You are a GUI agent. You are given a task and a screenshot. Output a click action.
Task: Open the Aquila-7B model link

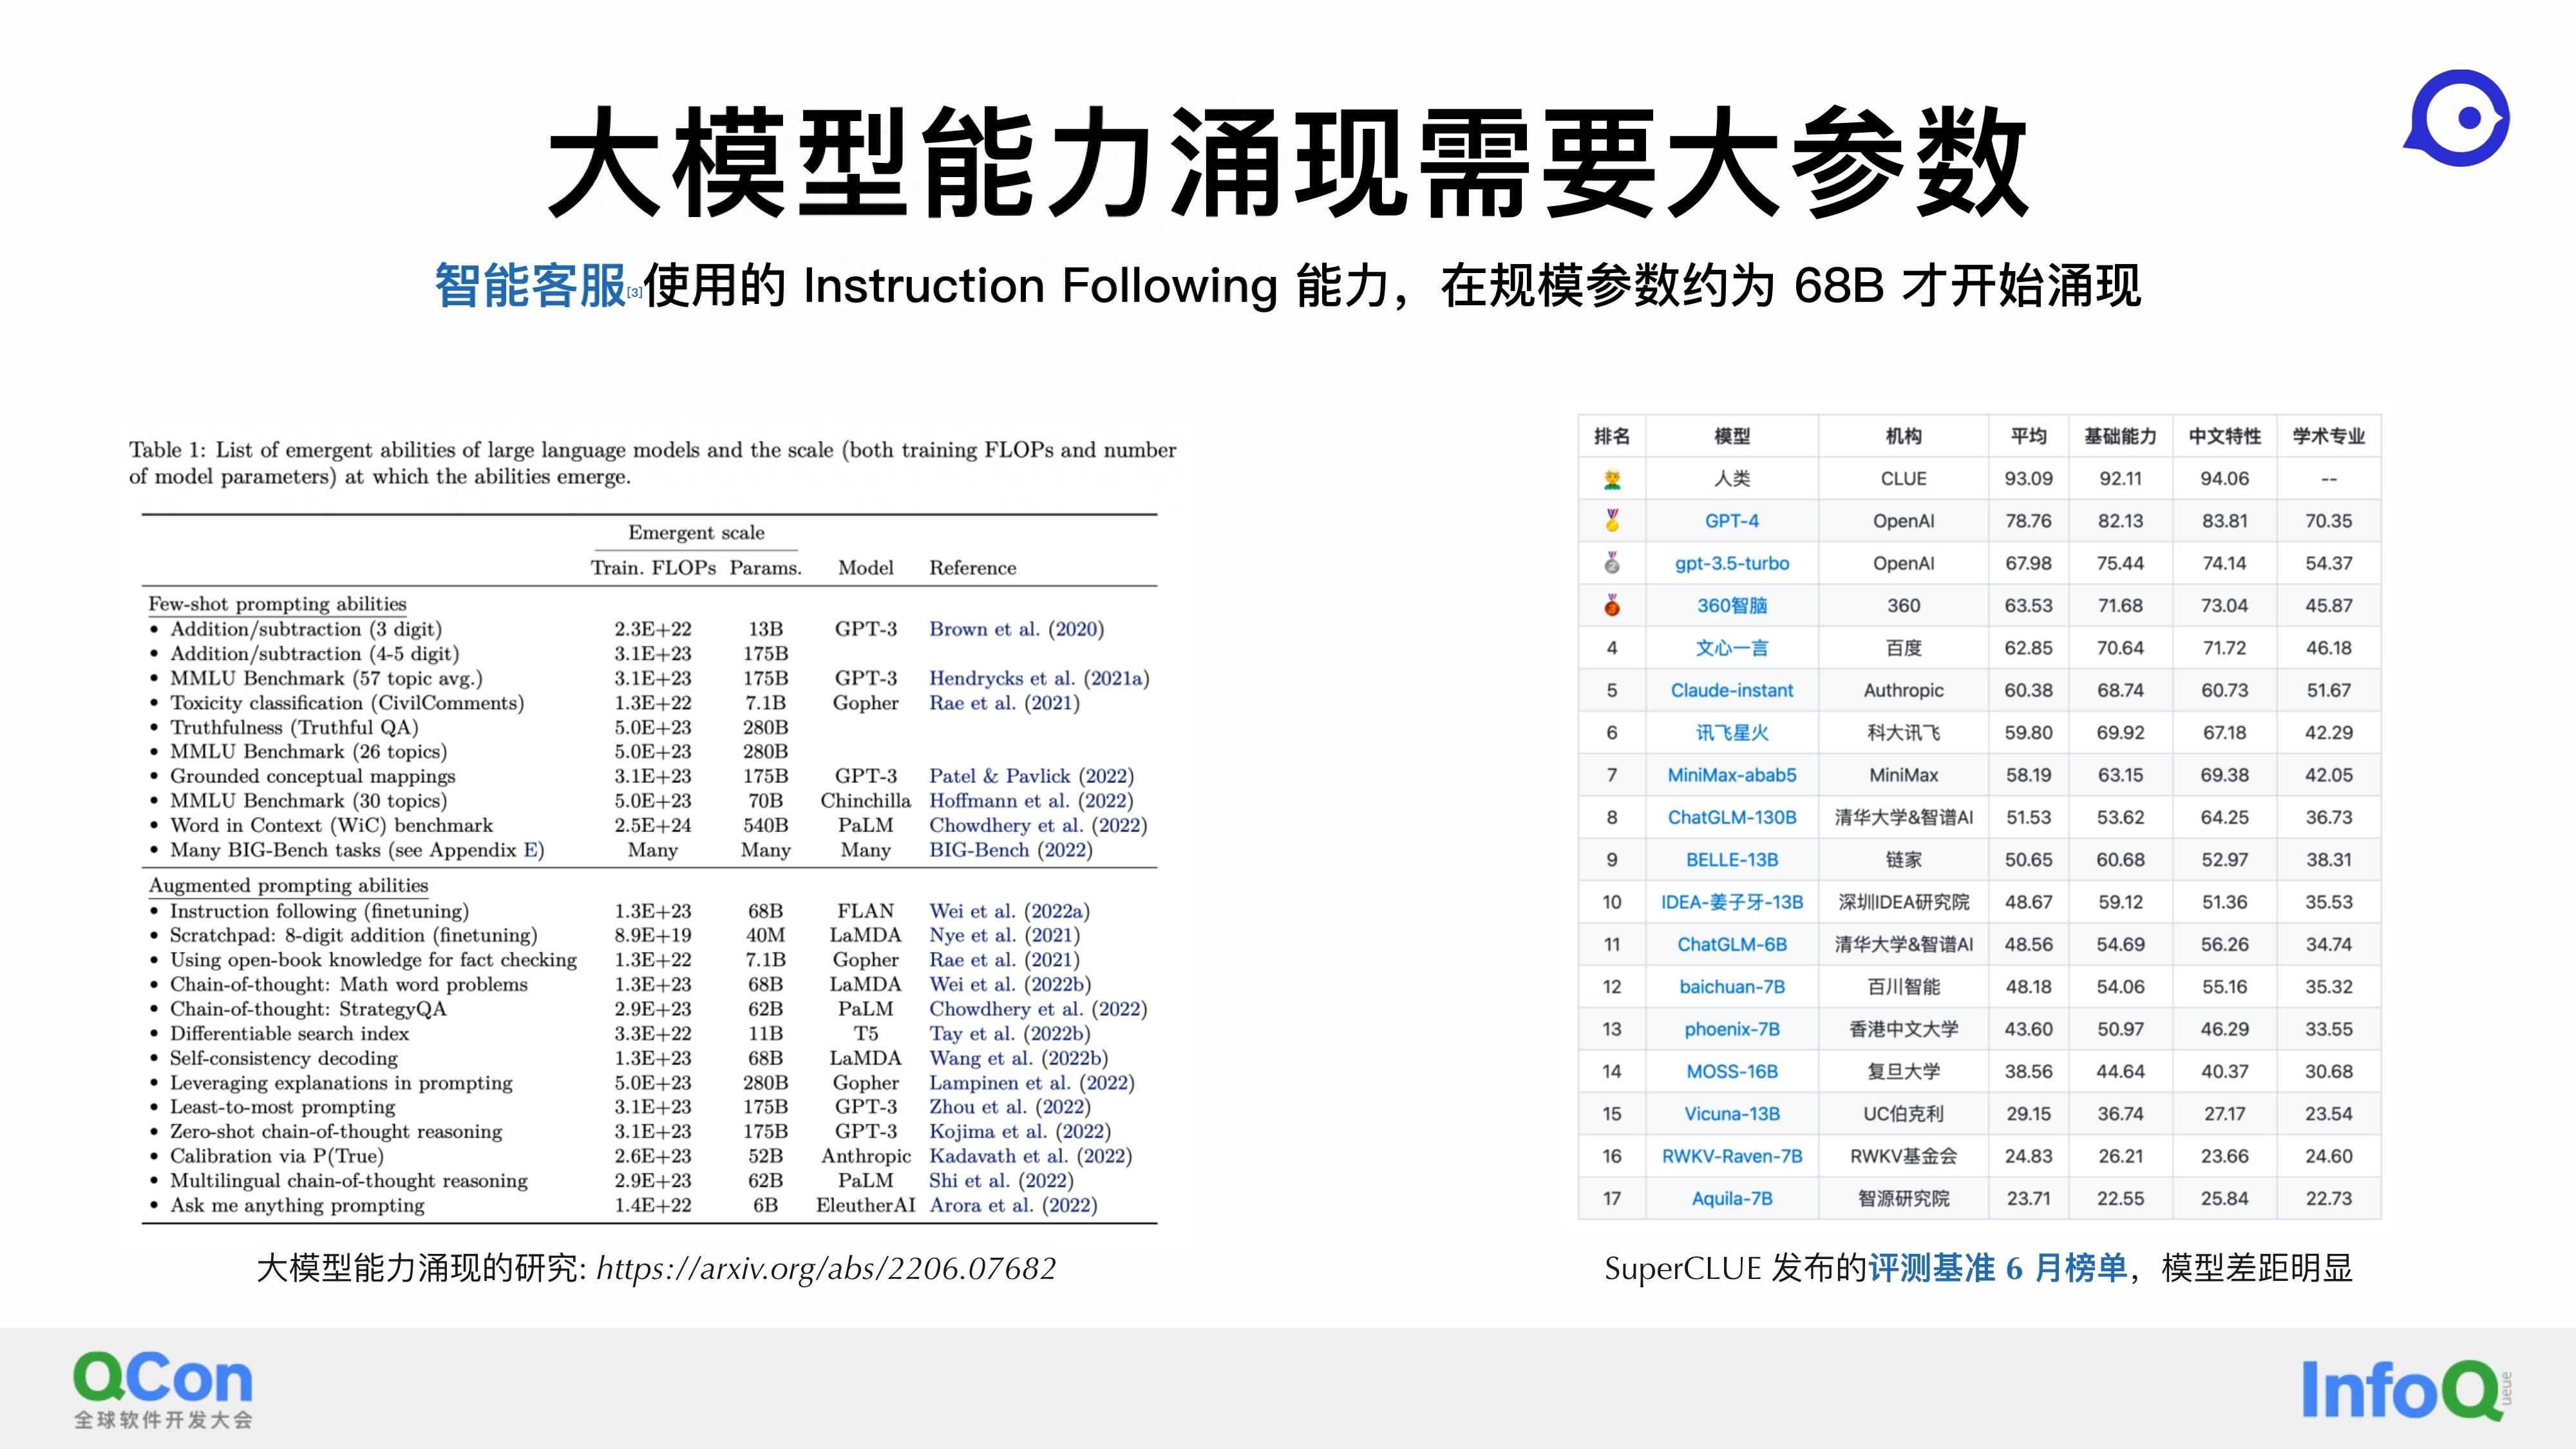pyautogui.click(x=1732, y=1198)
